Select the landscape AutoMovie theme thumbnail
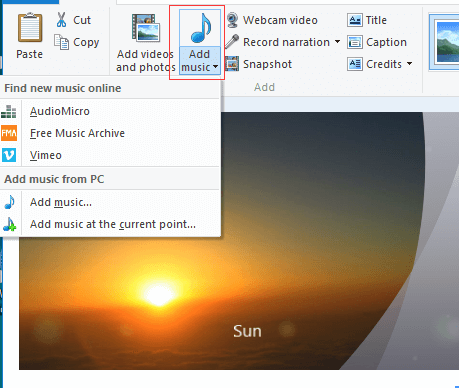Screen dimensions: 459x388 tap(445, 42)
